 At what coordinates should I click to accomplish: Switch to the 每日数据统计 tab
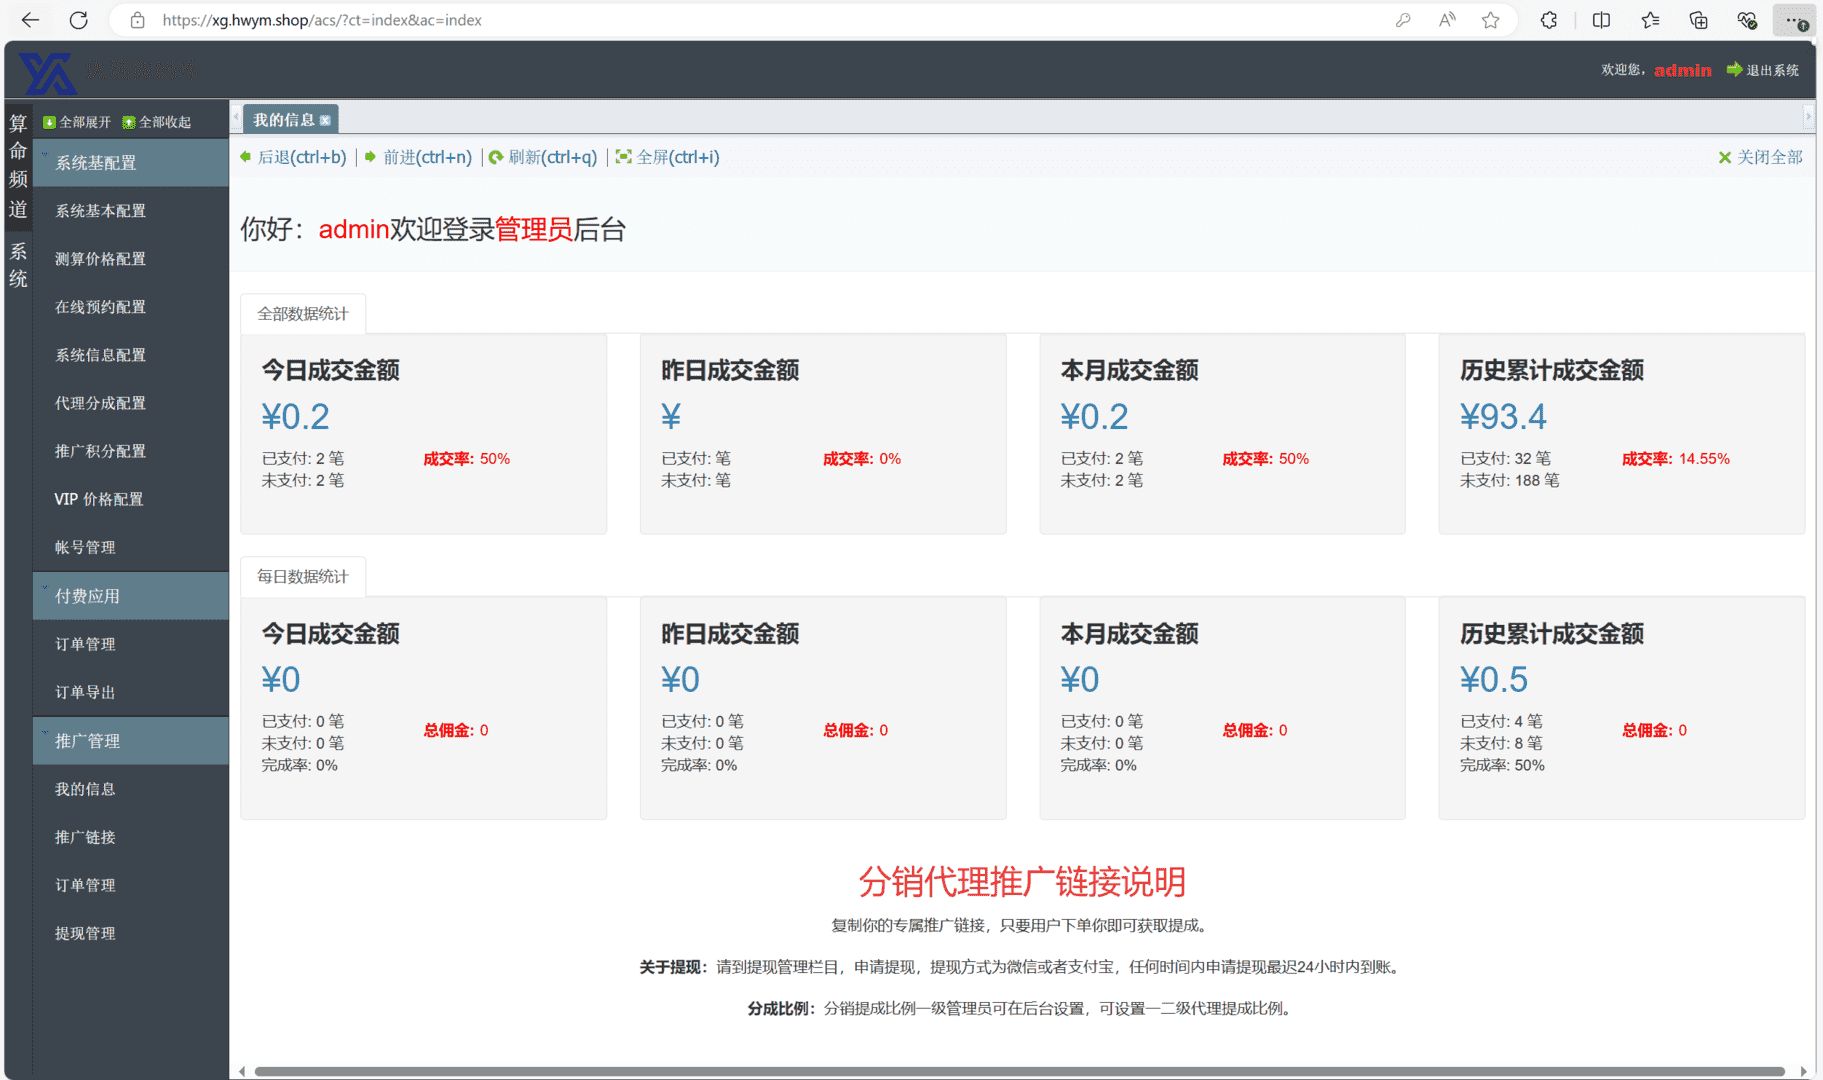coord(302,577)
